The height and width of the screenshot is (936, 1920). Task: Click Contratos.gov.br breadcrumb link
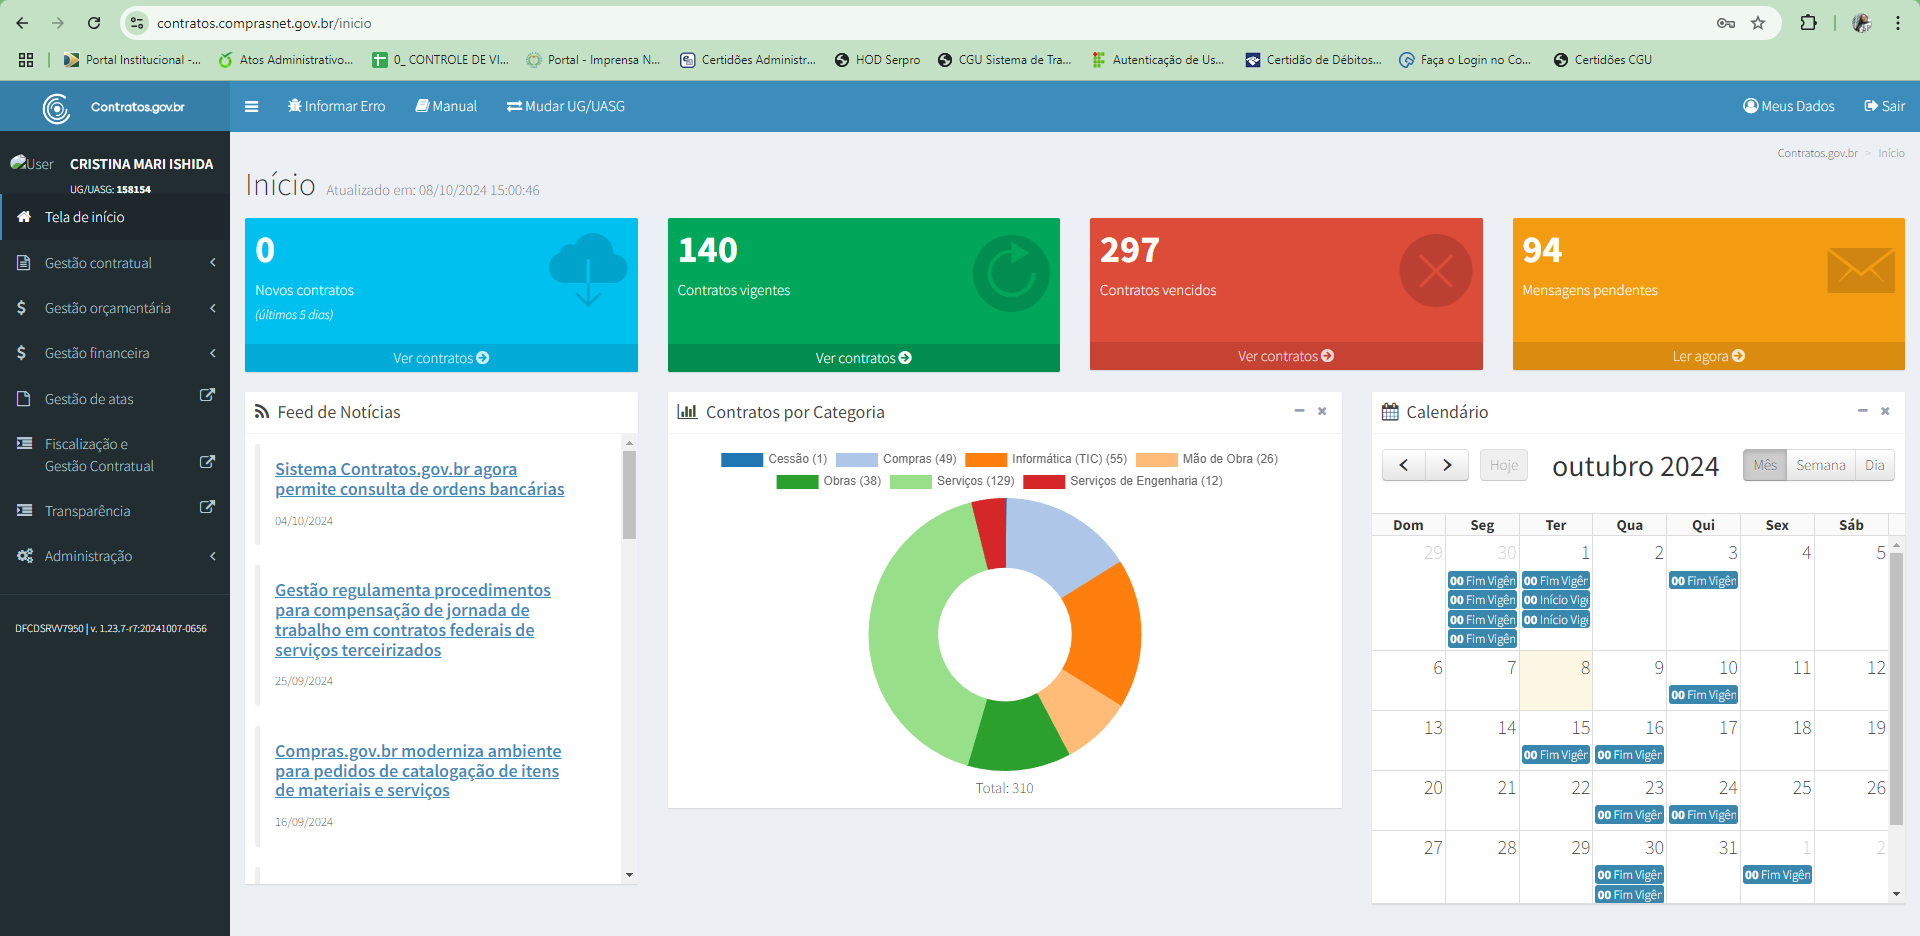point(1817,153)
